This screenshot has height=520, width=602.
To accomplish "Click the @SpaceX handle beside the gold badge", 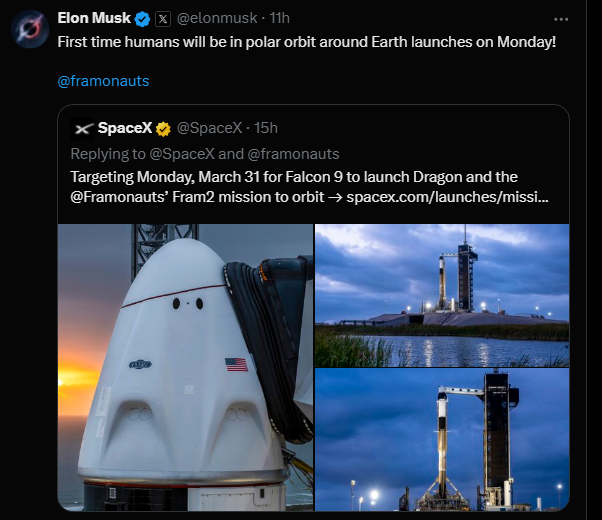I will 210,128.
